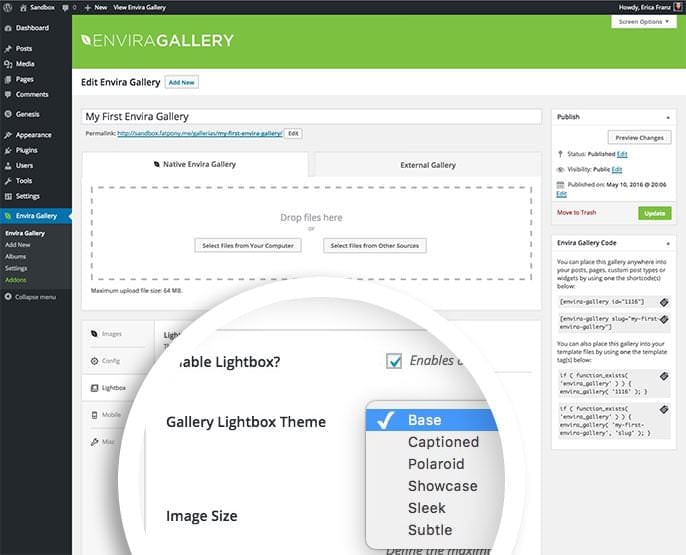Open the Howdy Erica Franz account menu
Screen dimensions: 686x555
click(650, 7)
